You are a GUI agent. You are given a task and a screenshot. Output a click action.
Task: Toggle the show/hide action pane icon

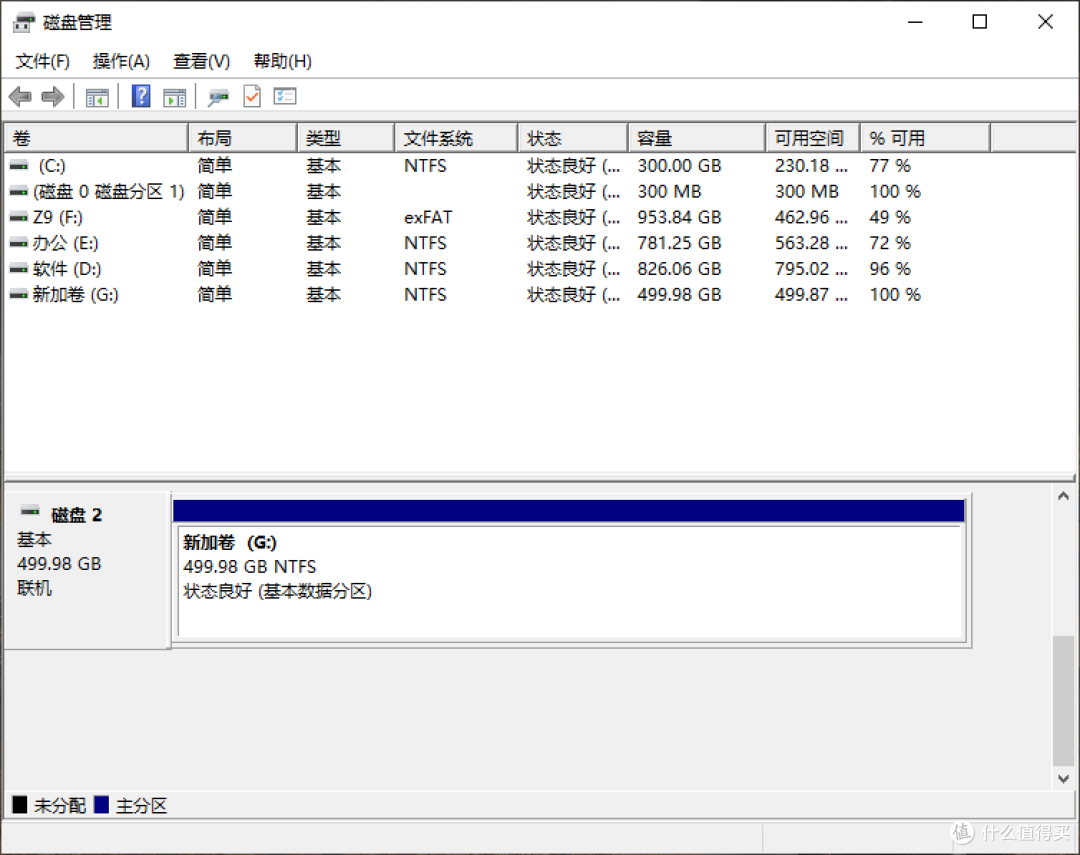click(174, 97)
